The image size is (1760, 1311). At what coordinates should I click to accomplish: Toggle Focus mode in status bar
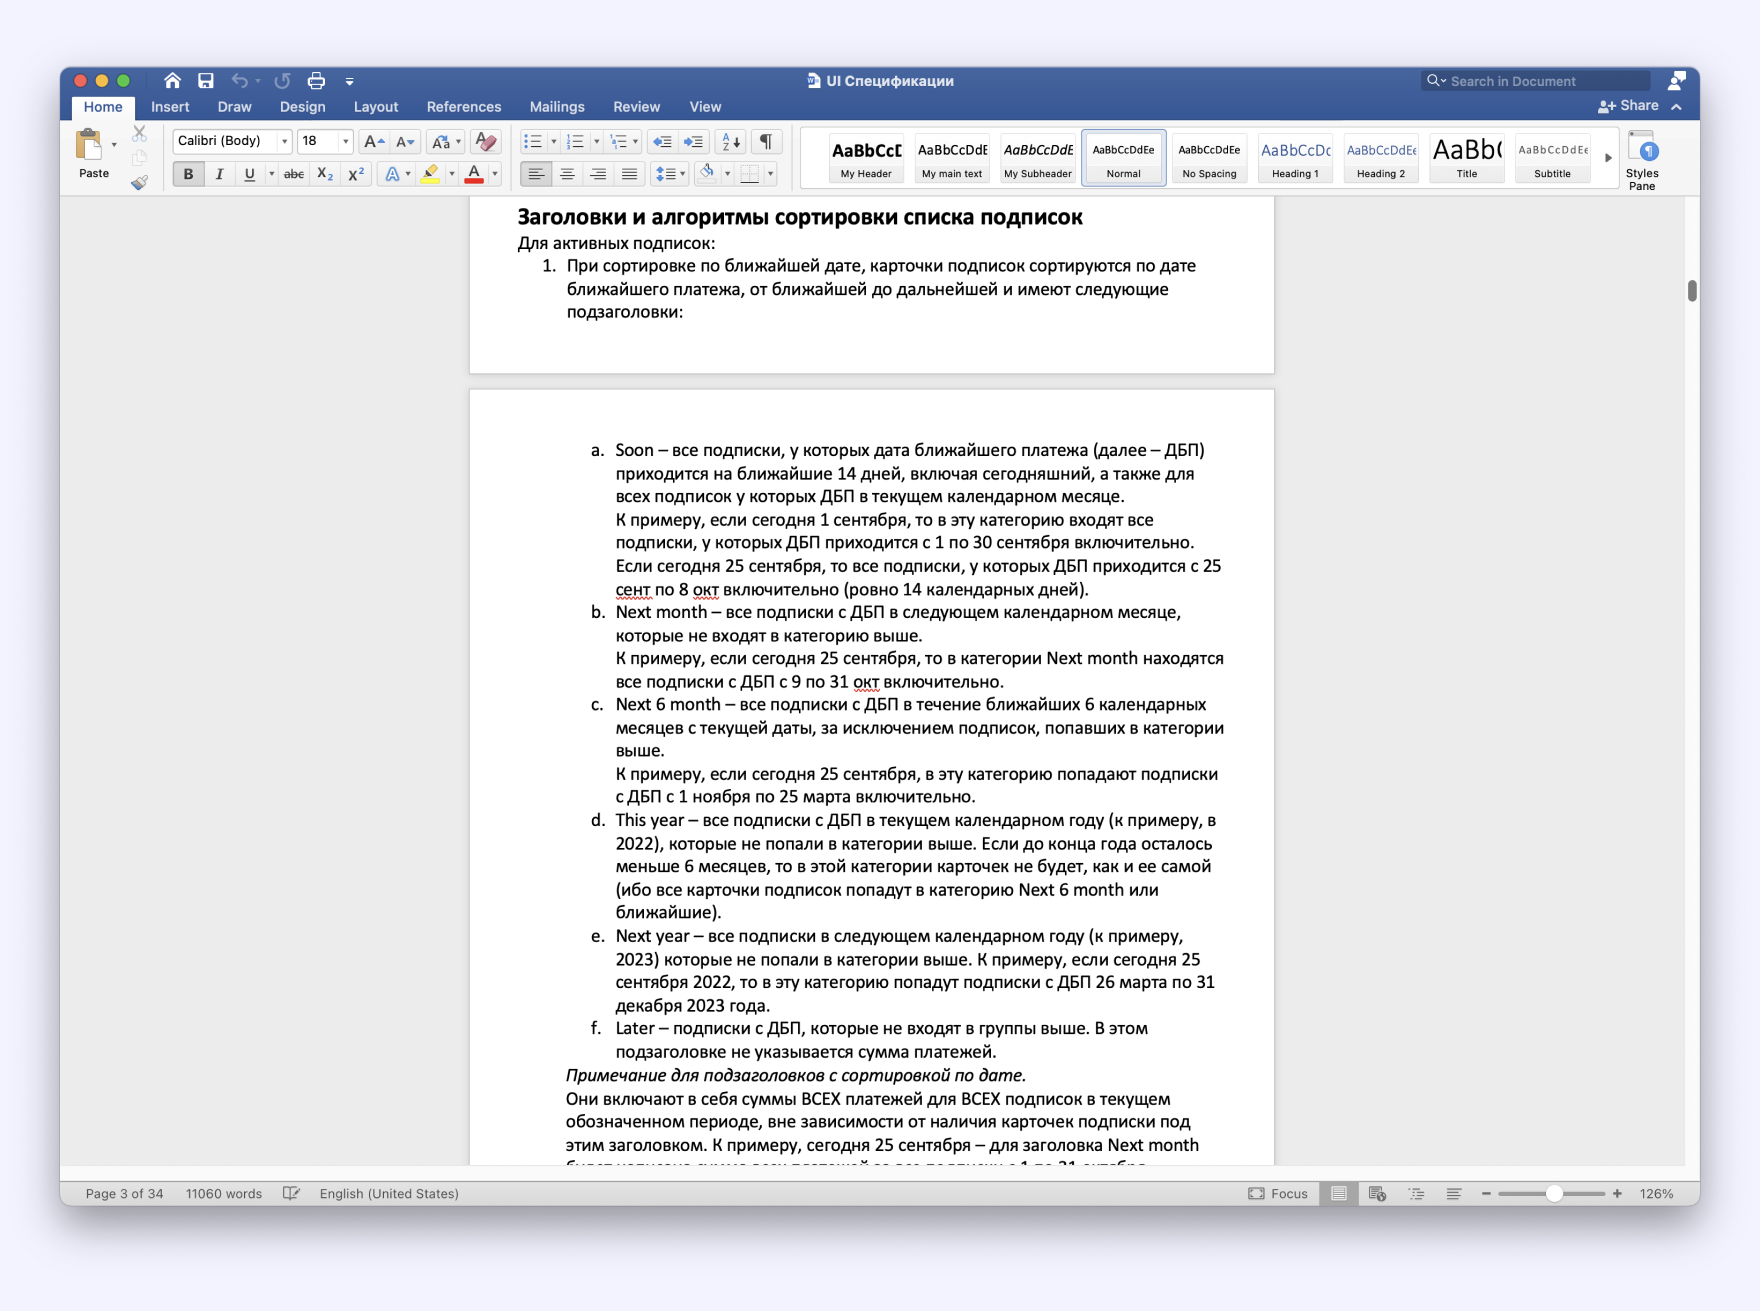(1278, 1194)
